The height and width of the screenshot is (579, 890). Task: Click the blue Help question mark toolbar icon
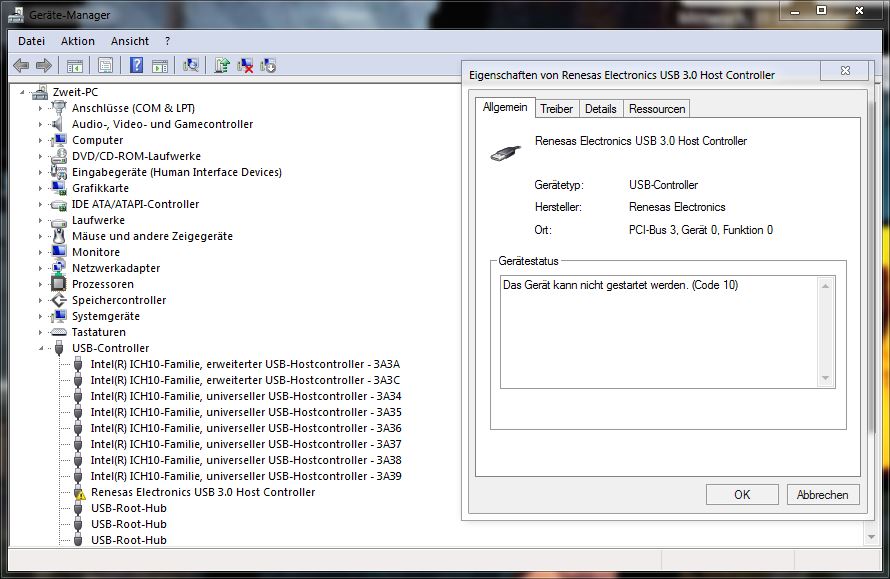pos(136,65)
